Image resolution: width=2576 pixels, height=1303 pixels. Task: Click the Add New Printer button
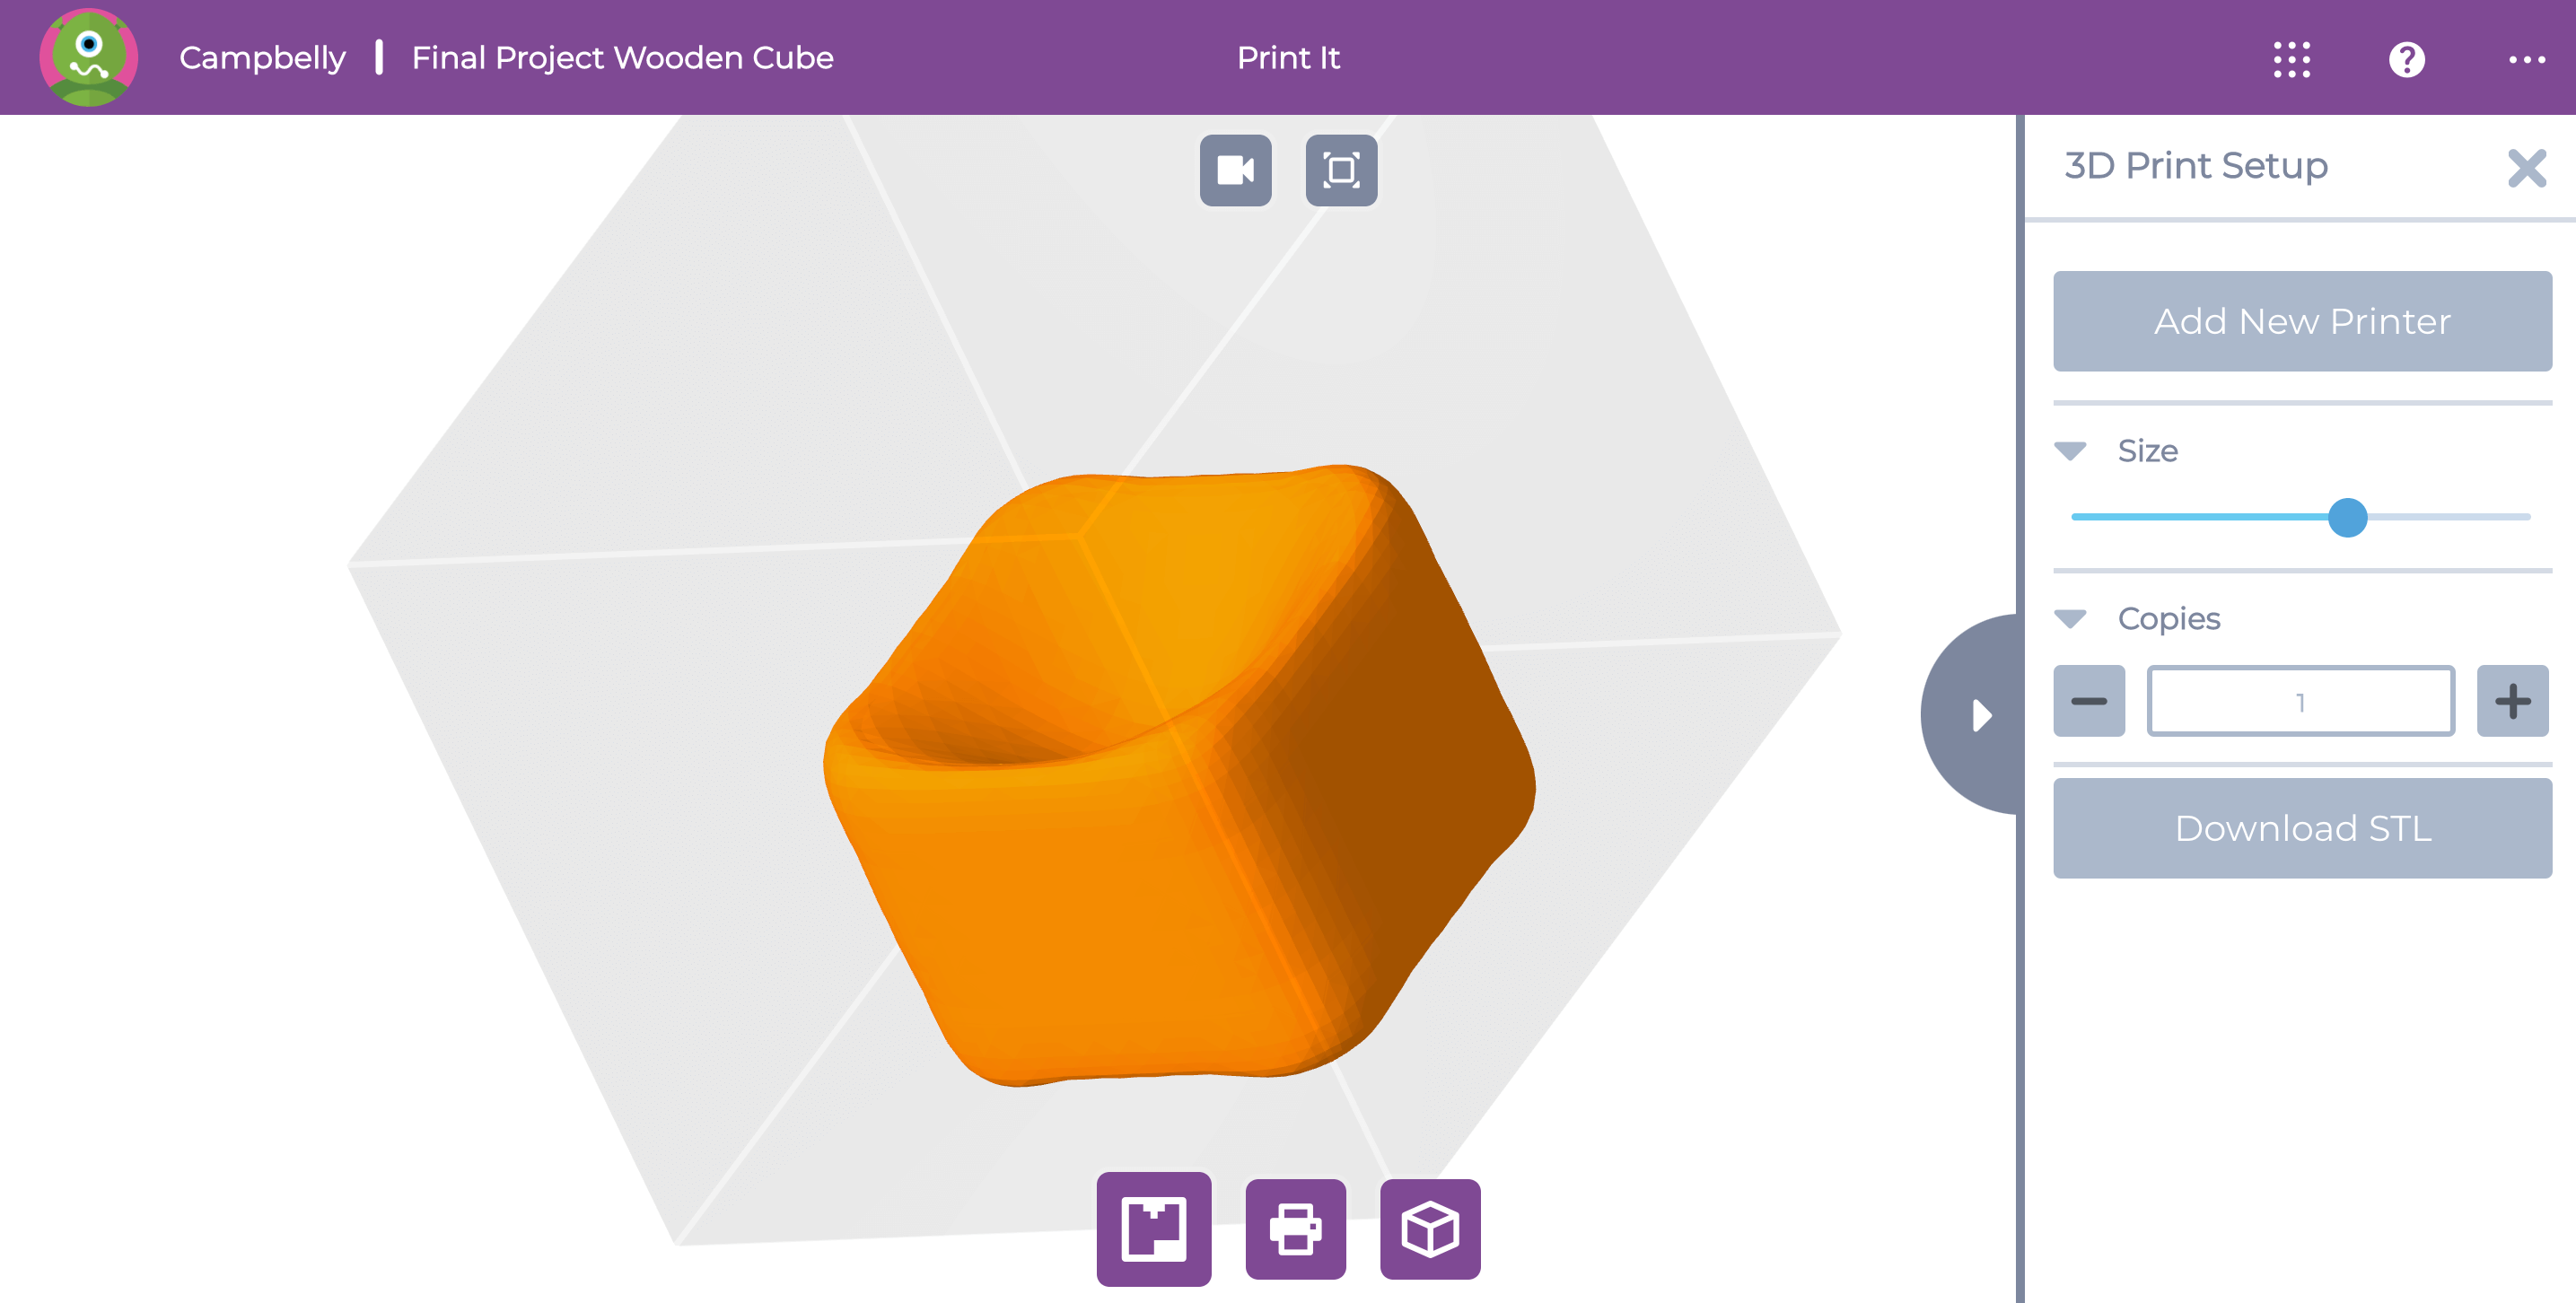(2305, 322)
